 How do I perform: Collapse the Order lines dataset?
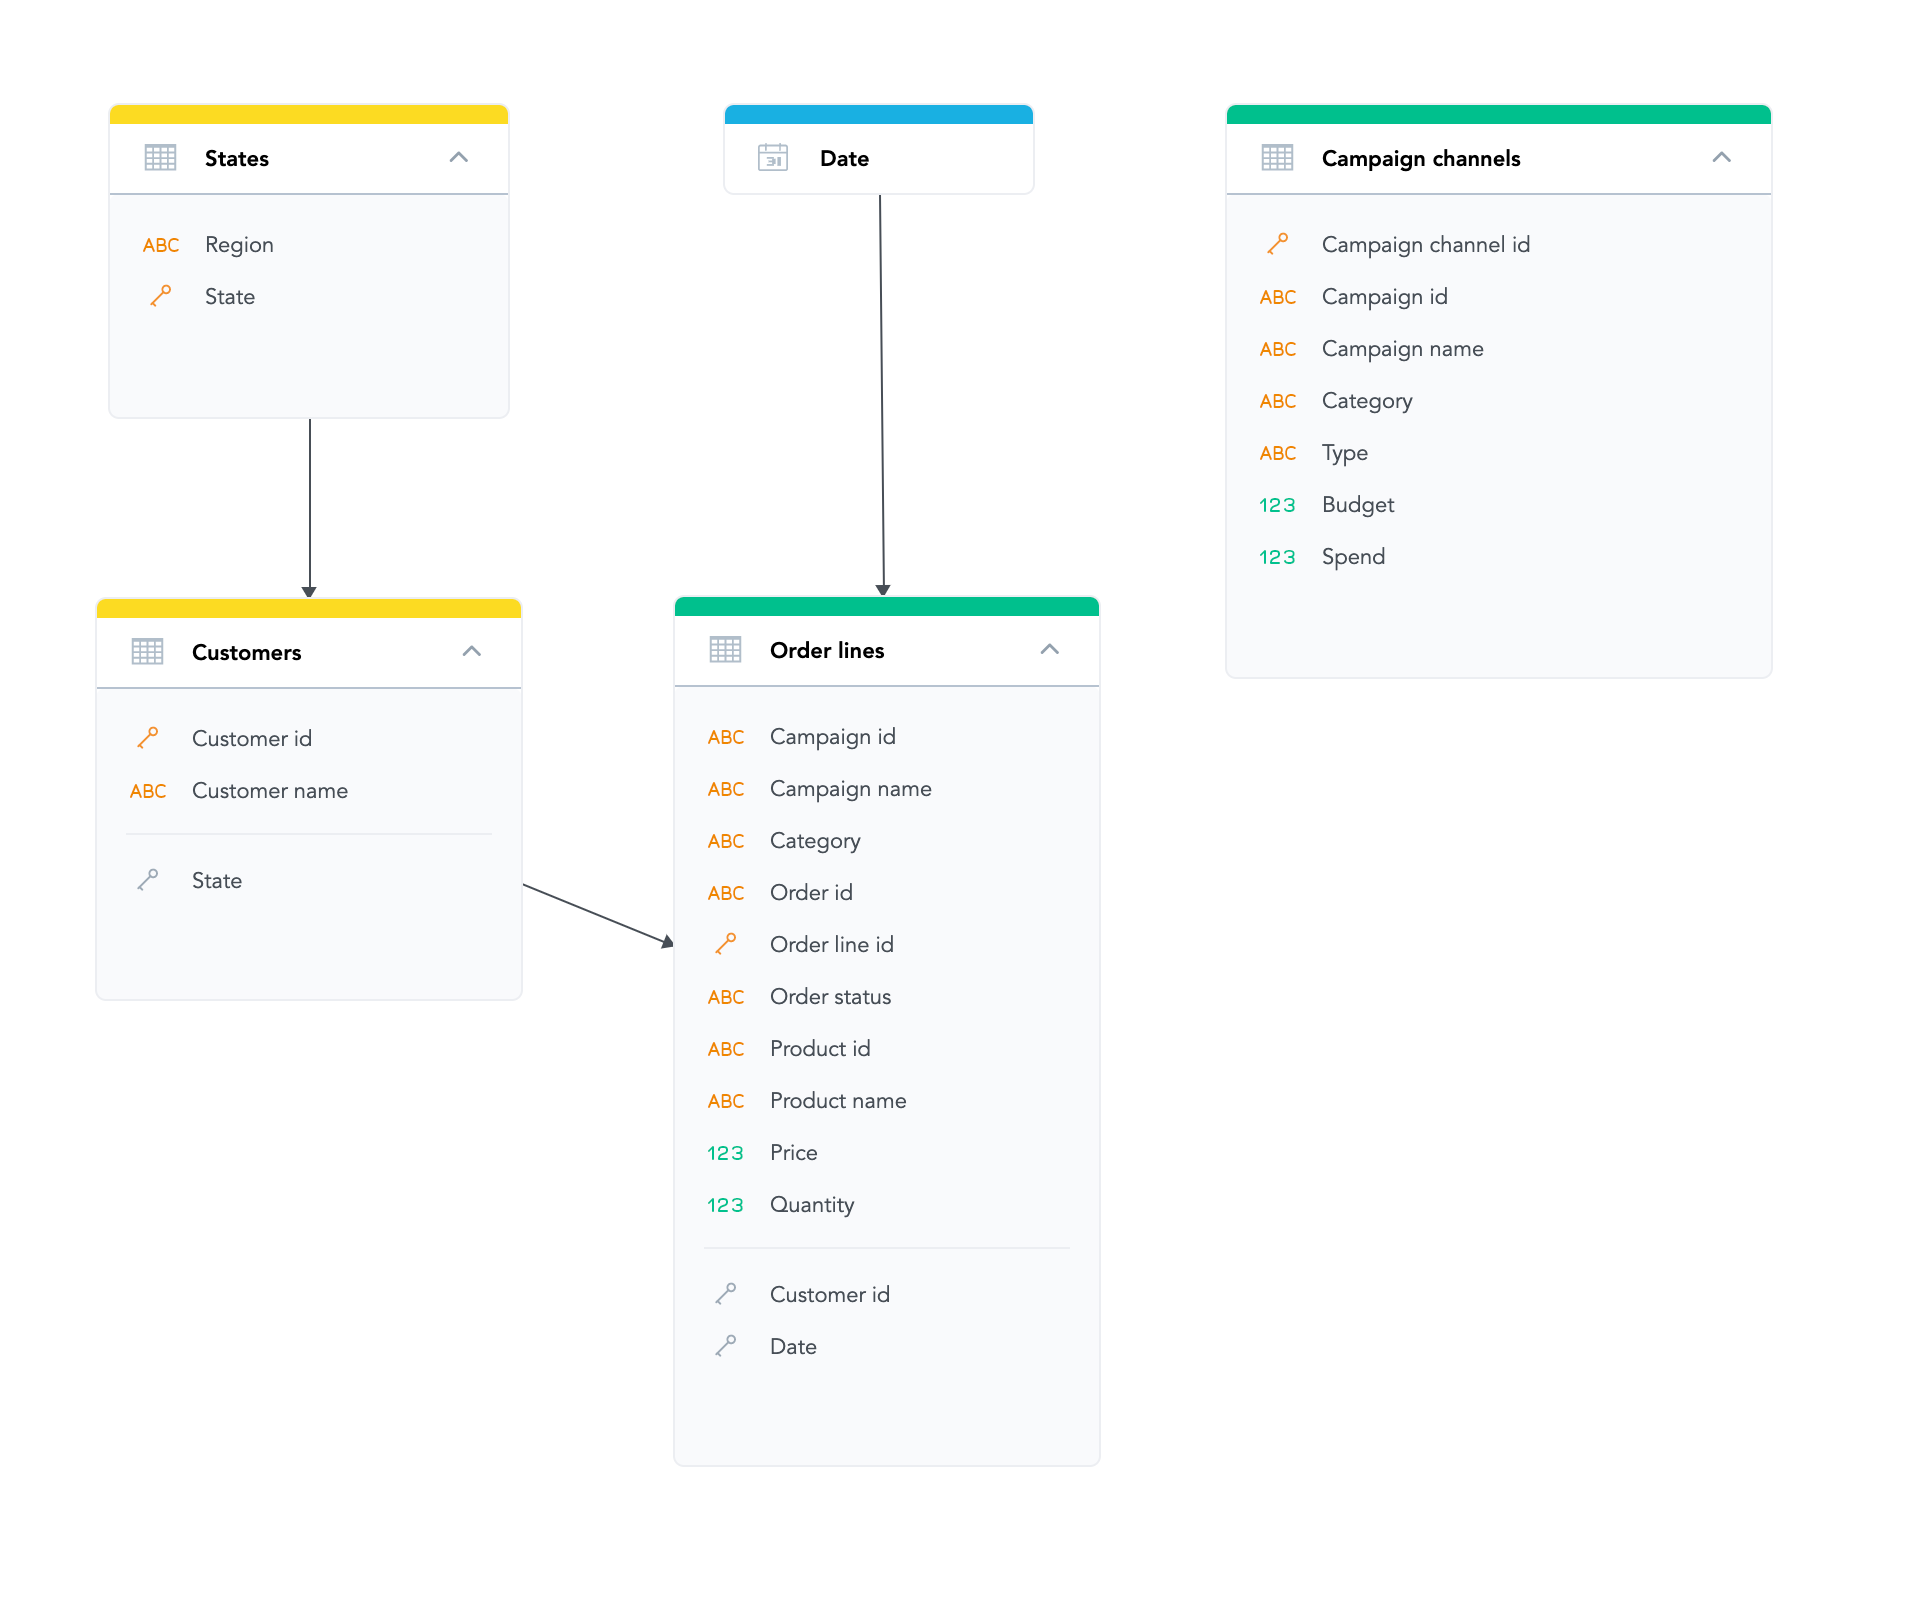pyautogui.click(x=1049, y=650)
